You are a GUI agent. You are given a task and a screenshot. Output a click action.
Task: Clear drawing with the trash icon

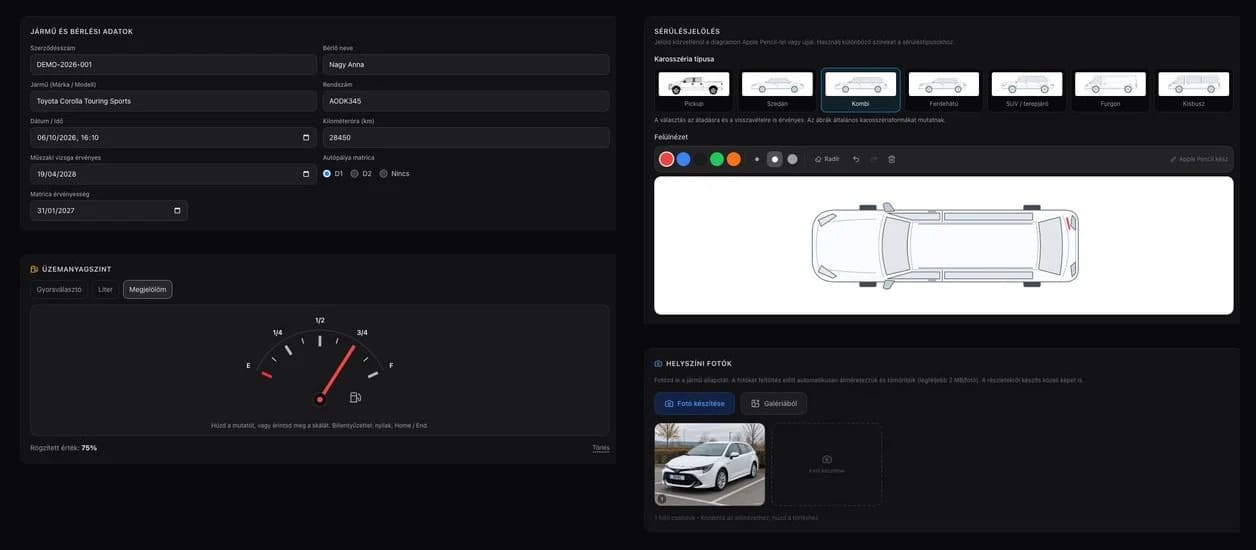click(x=892, y=159)
